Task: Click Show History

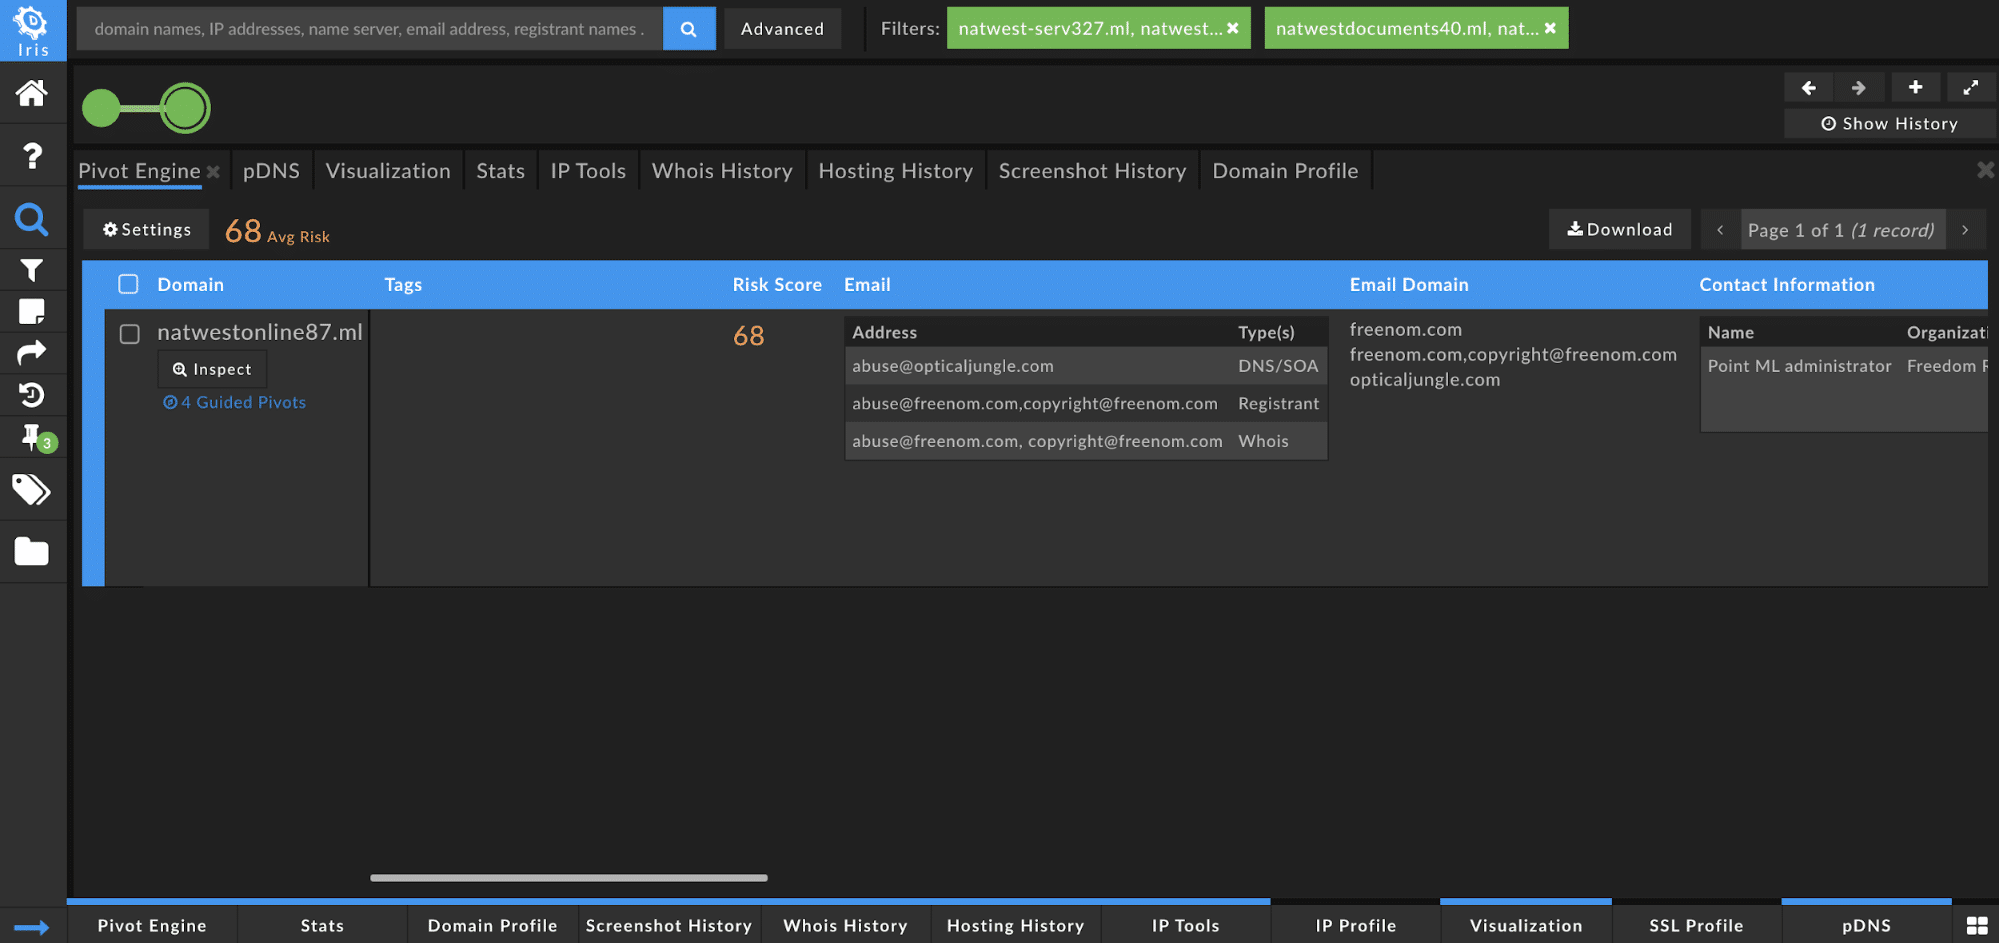Action: click(1889, 123)
